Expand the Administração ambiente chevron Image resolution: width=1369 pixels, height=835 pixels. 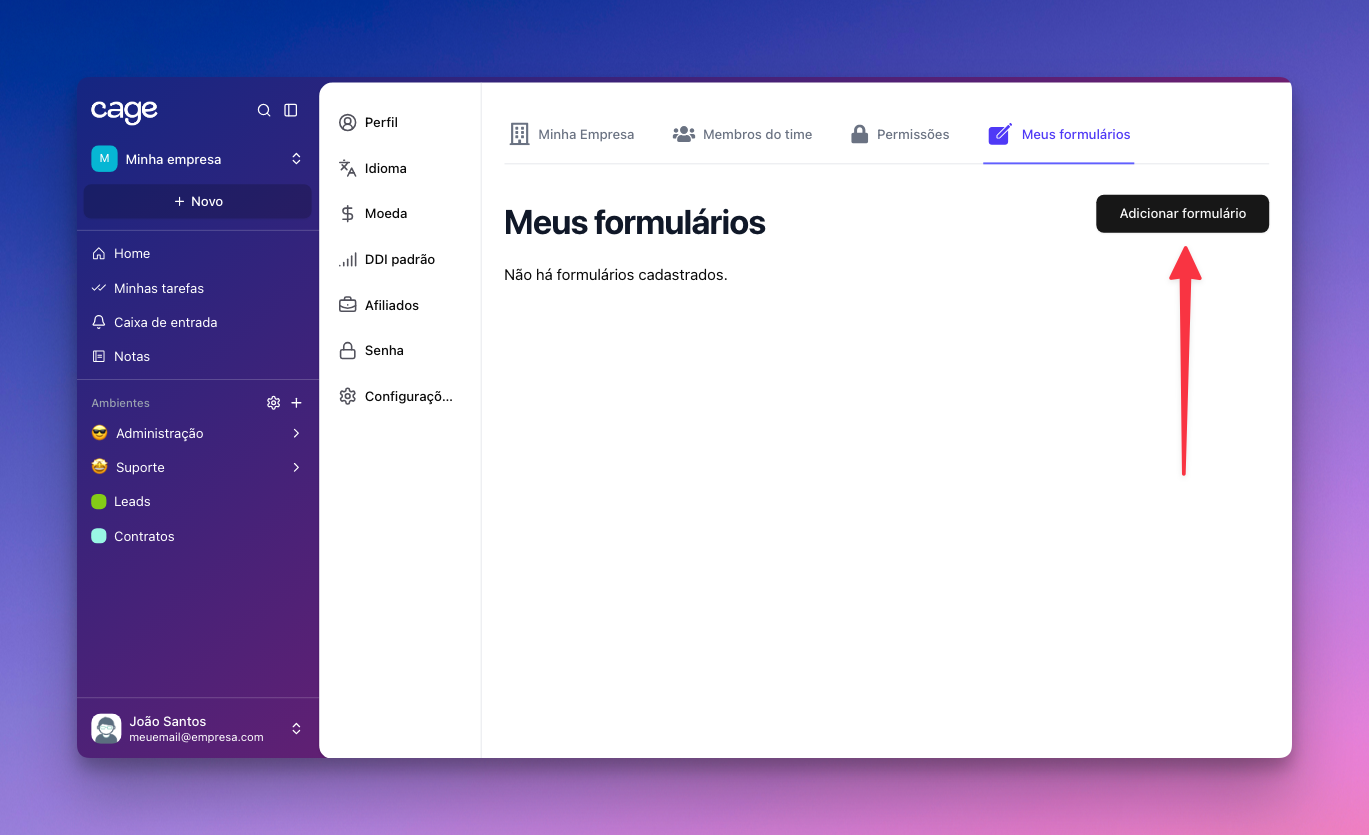click(296, 433)
